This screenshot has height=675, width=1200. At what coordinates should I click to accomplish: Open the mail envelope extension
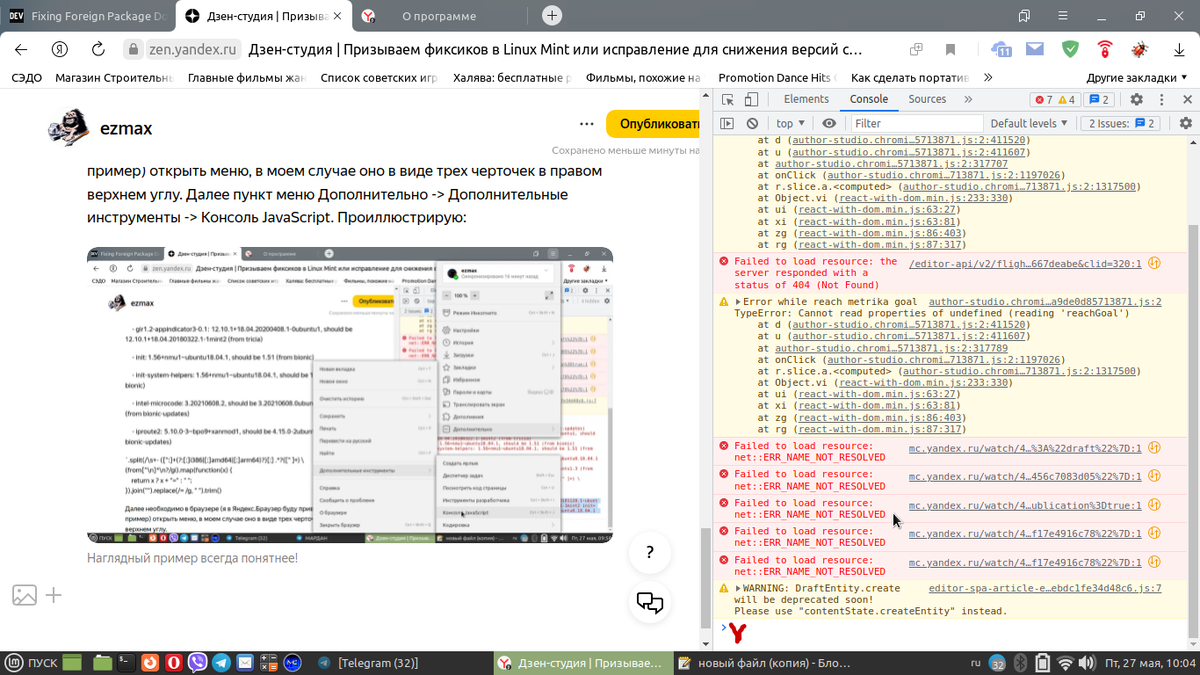click(1035, 48)
